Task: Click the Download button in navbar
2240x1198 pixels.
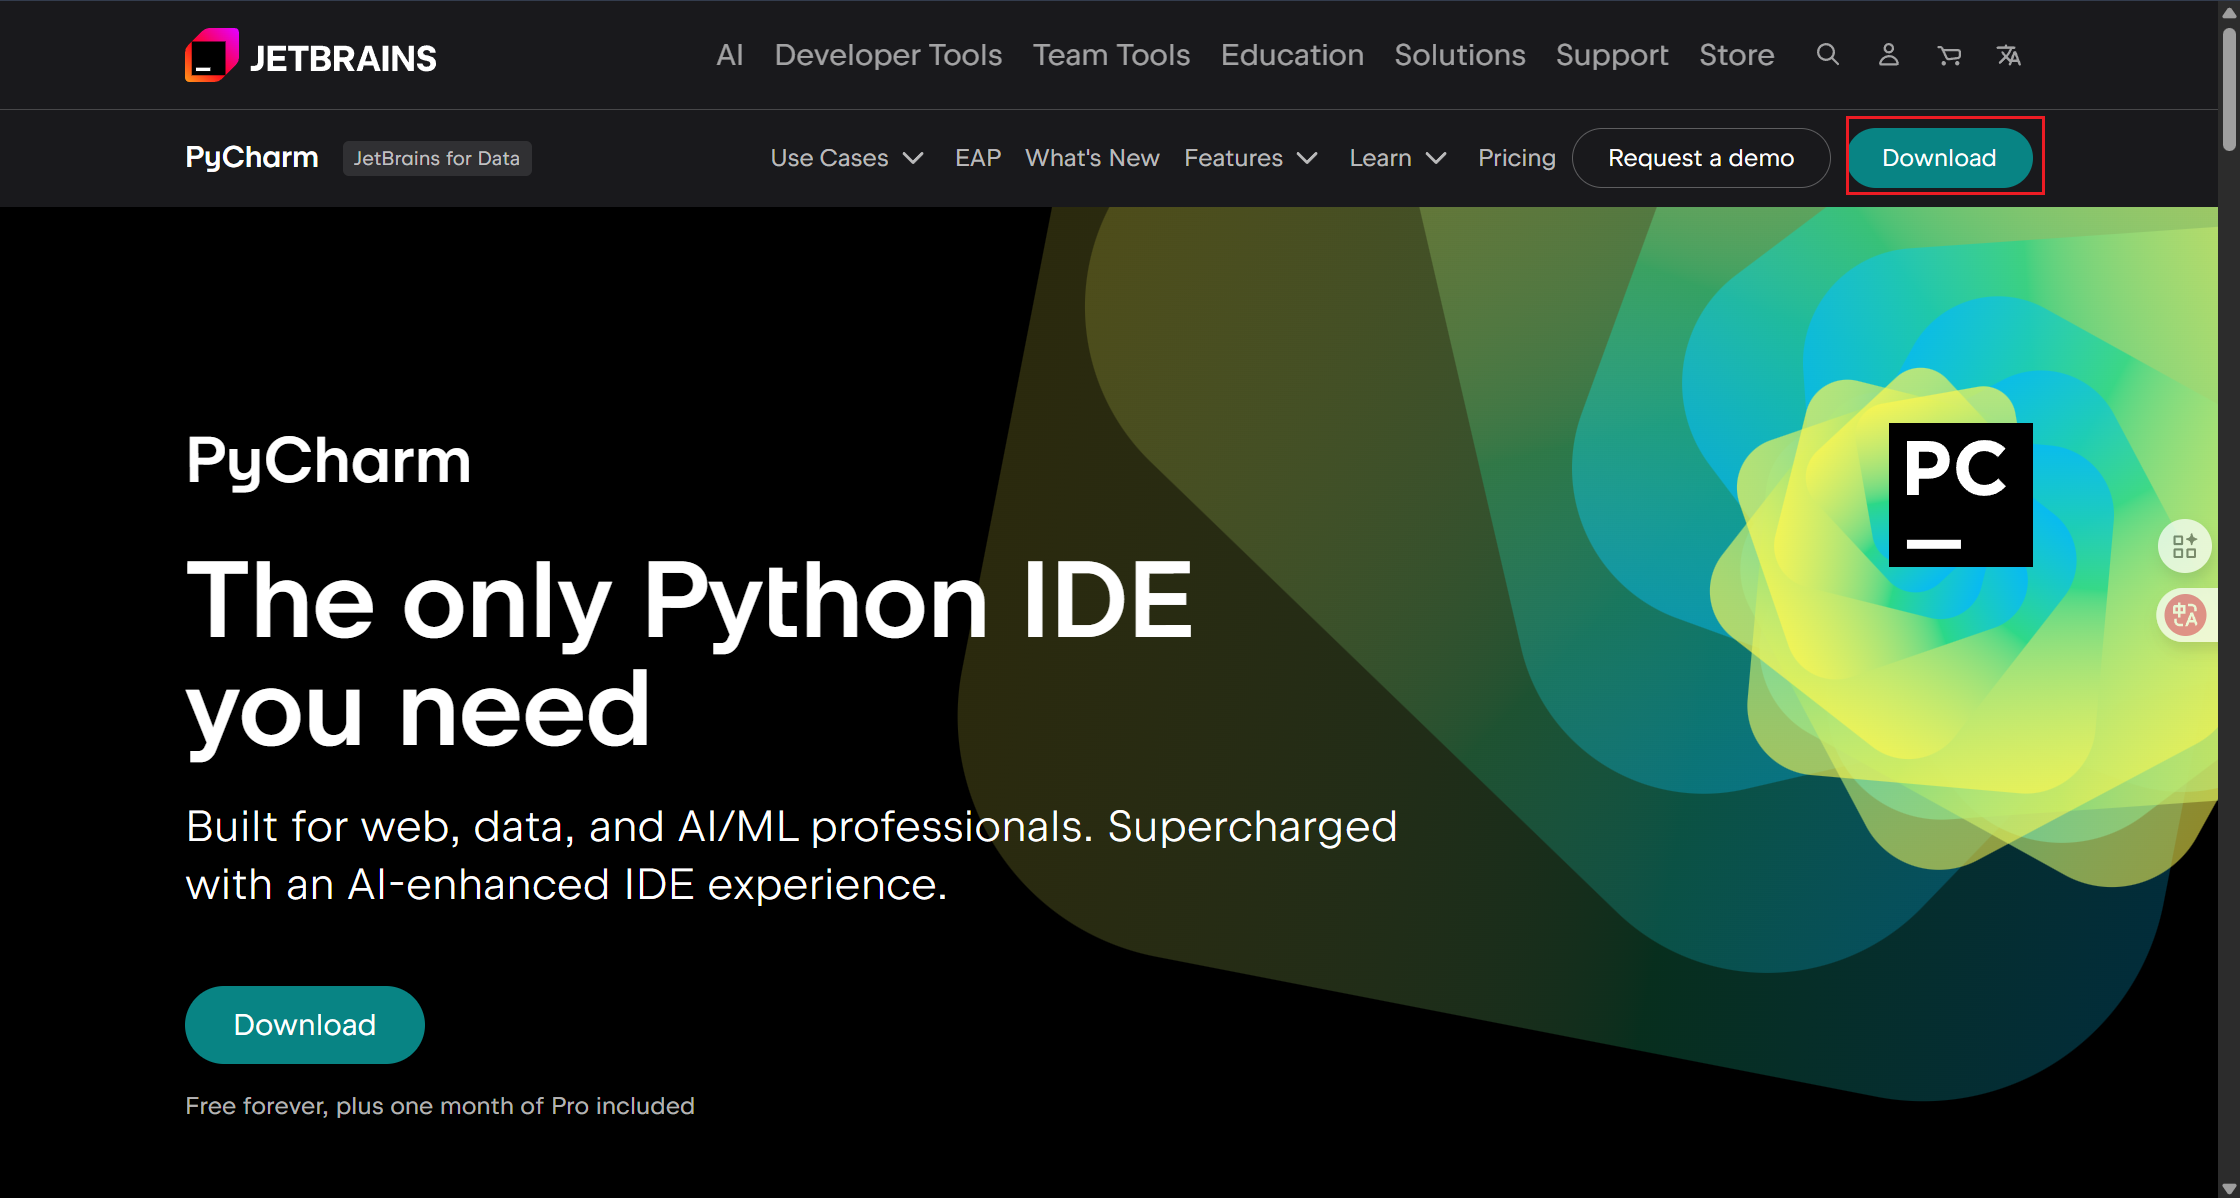Action: pos(1938,158)
